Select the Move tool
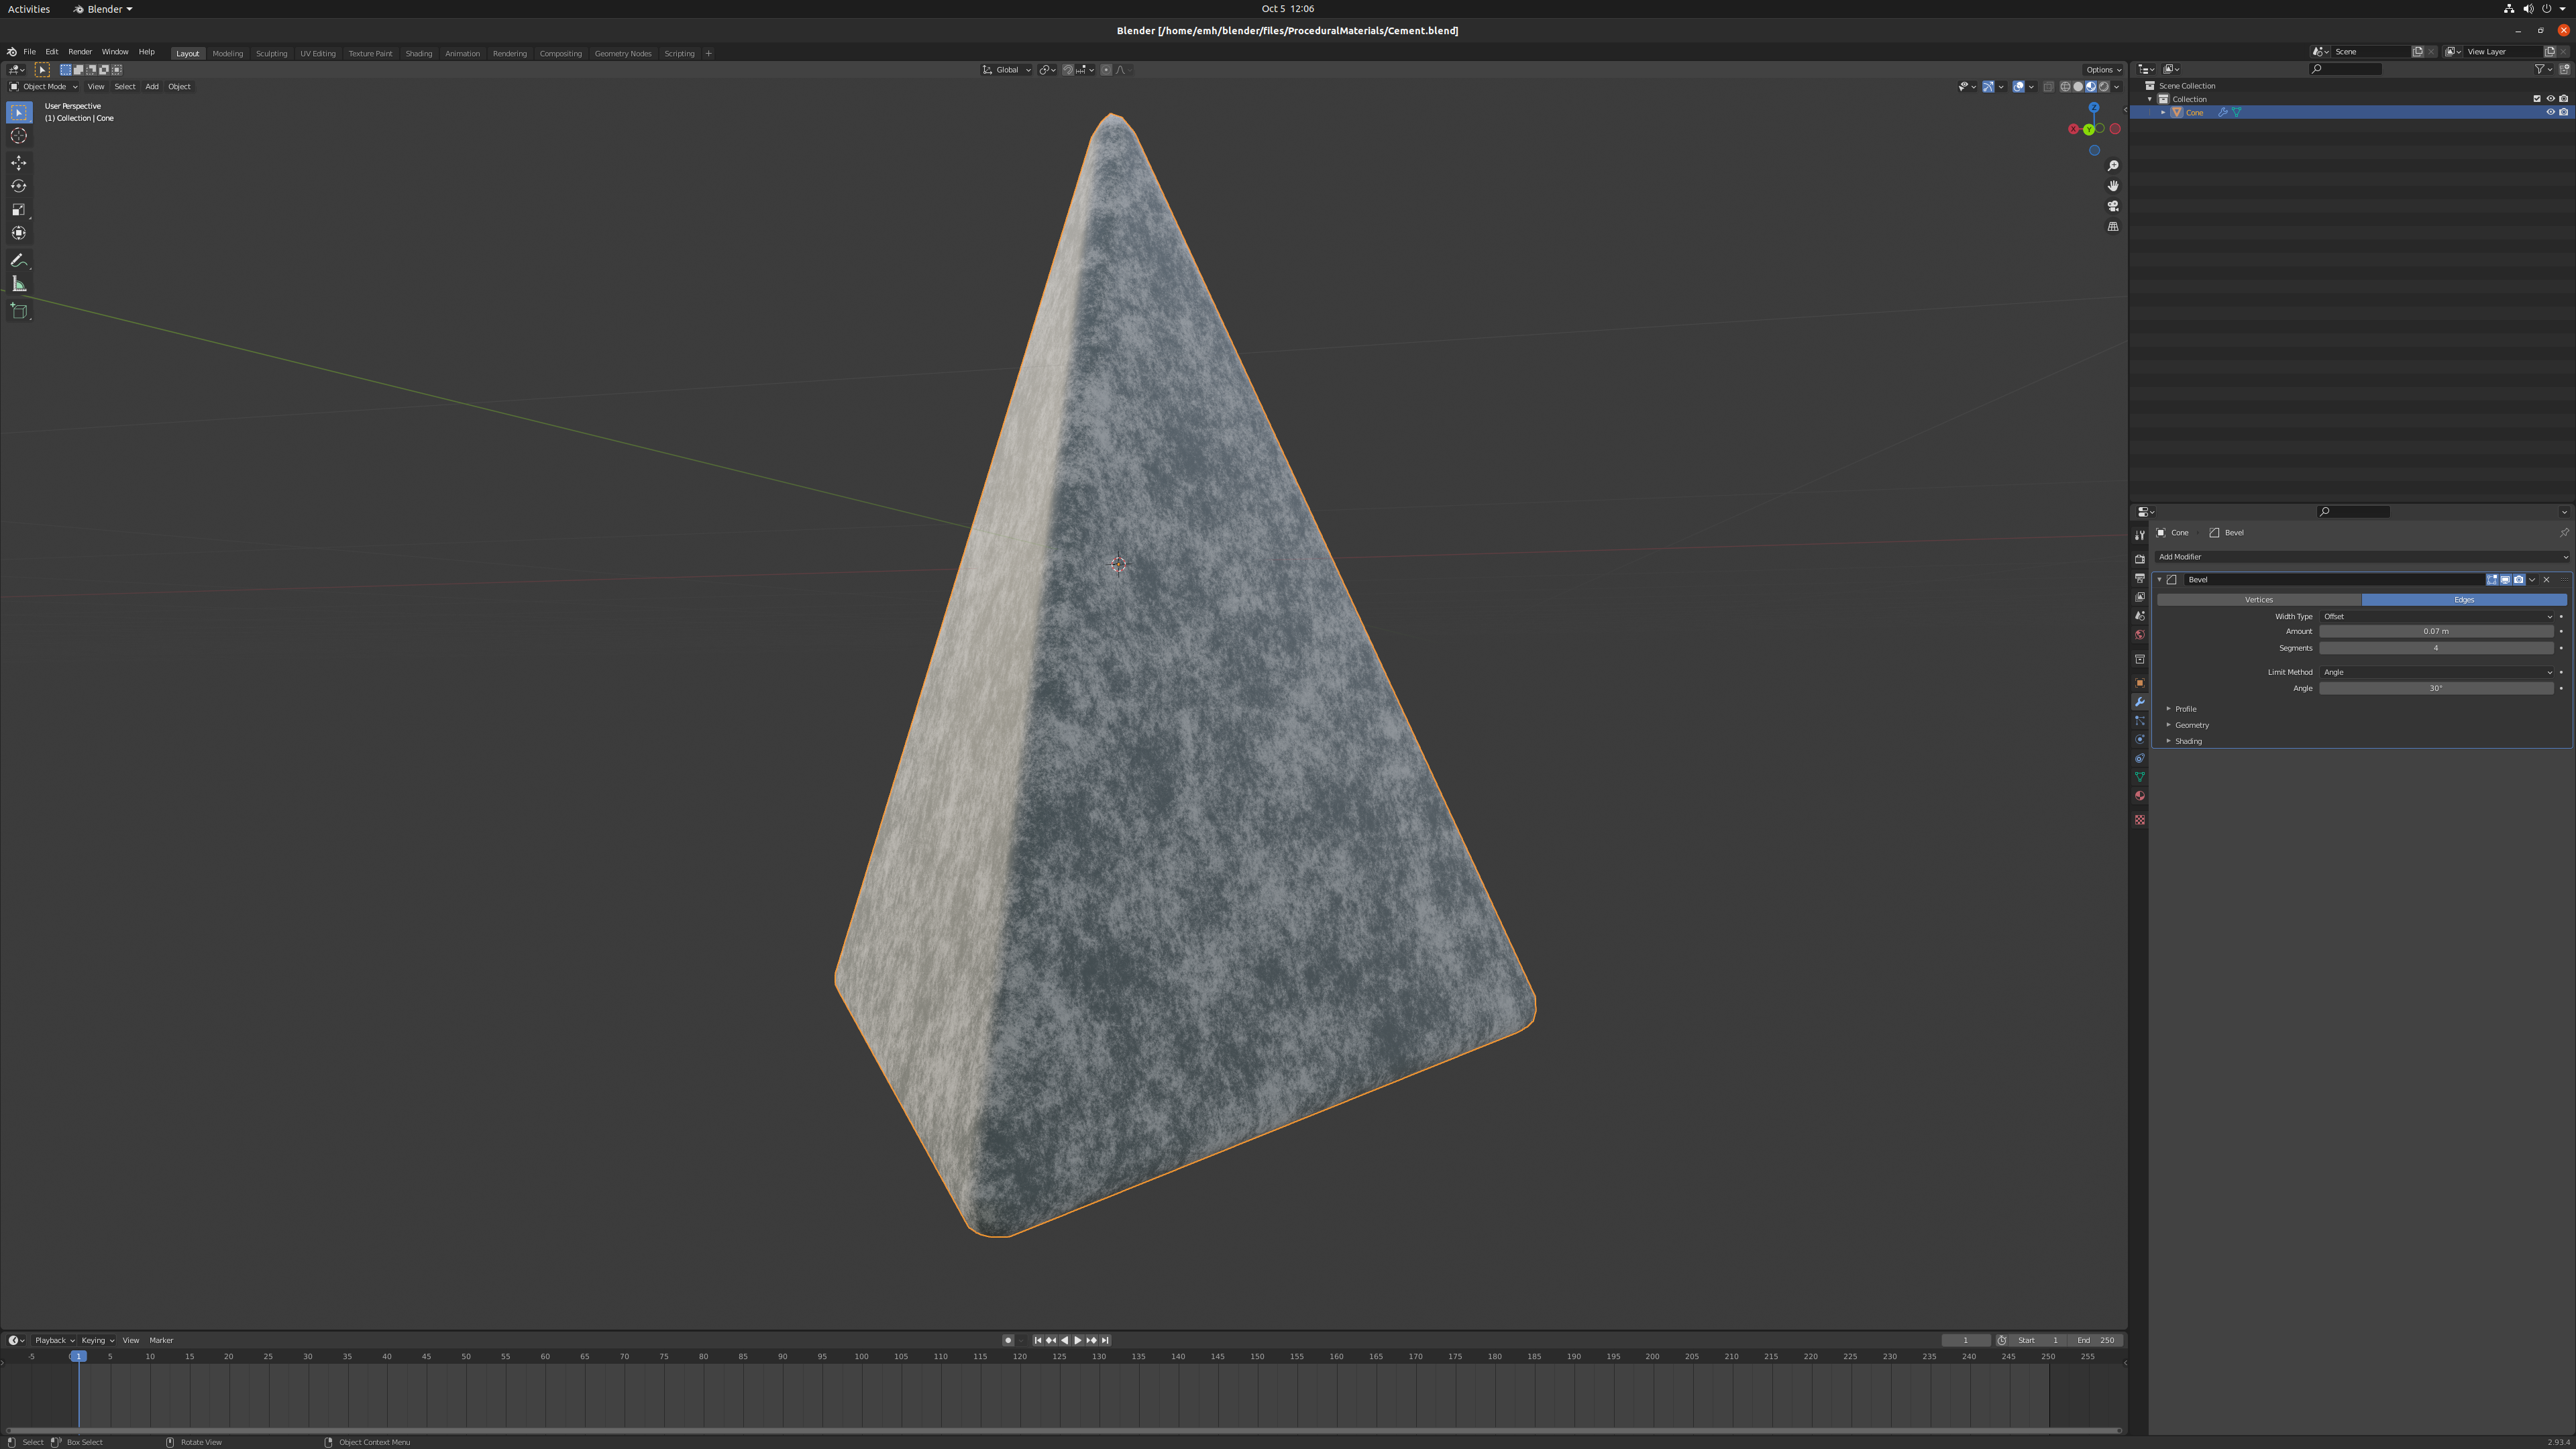 (x=19, y=163)
